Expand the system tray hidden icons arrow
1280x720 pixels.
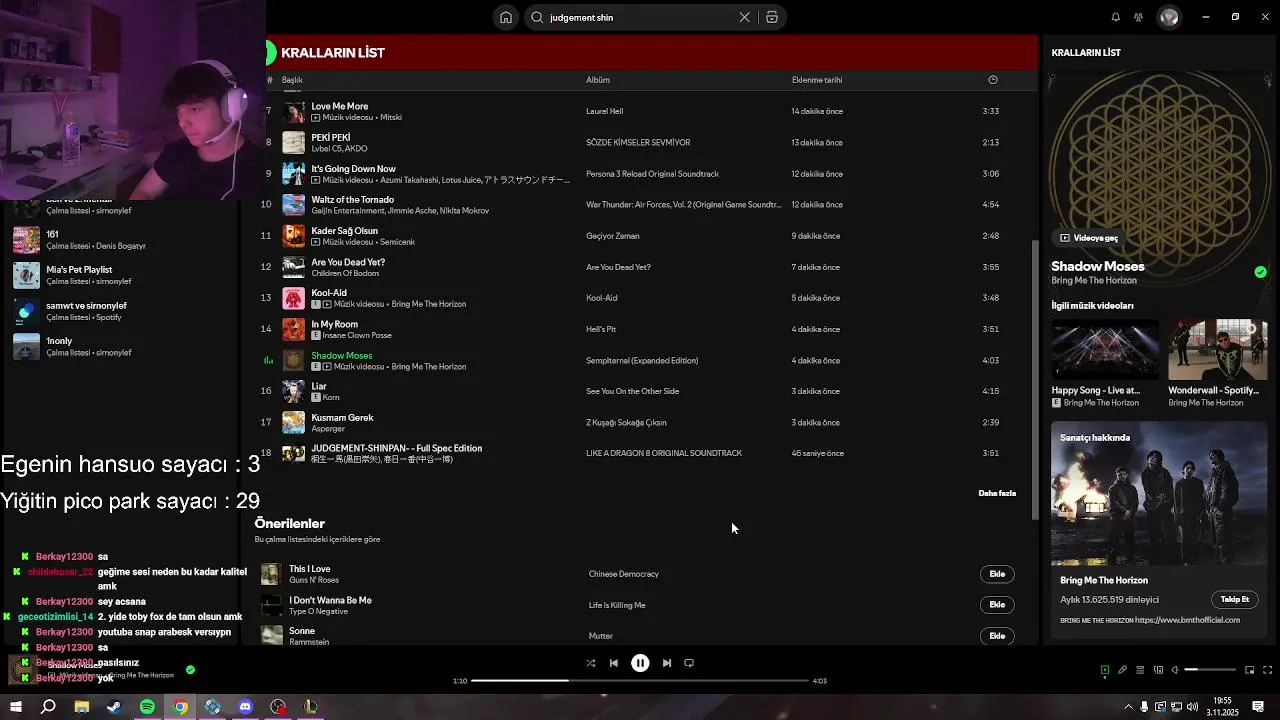coord(1130,707)
